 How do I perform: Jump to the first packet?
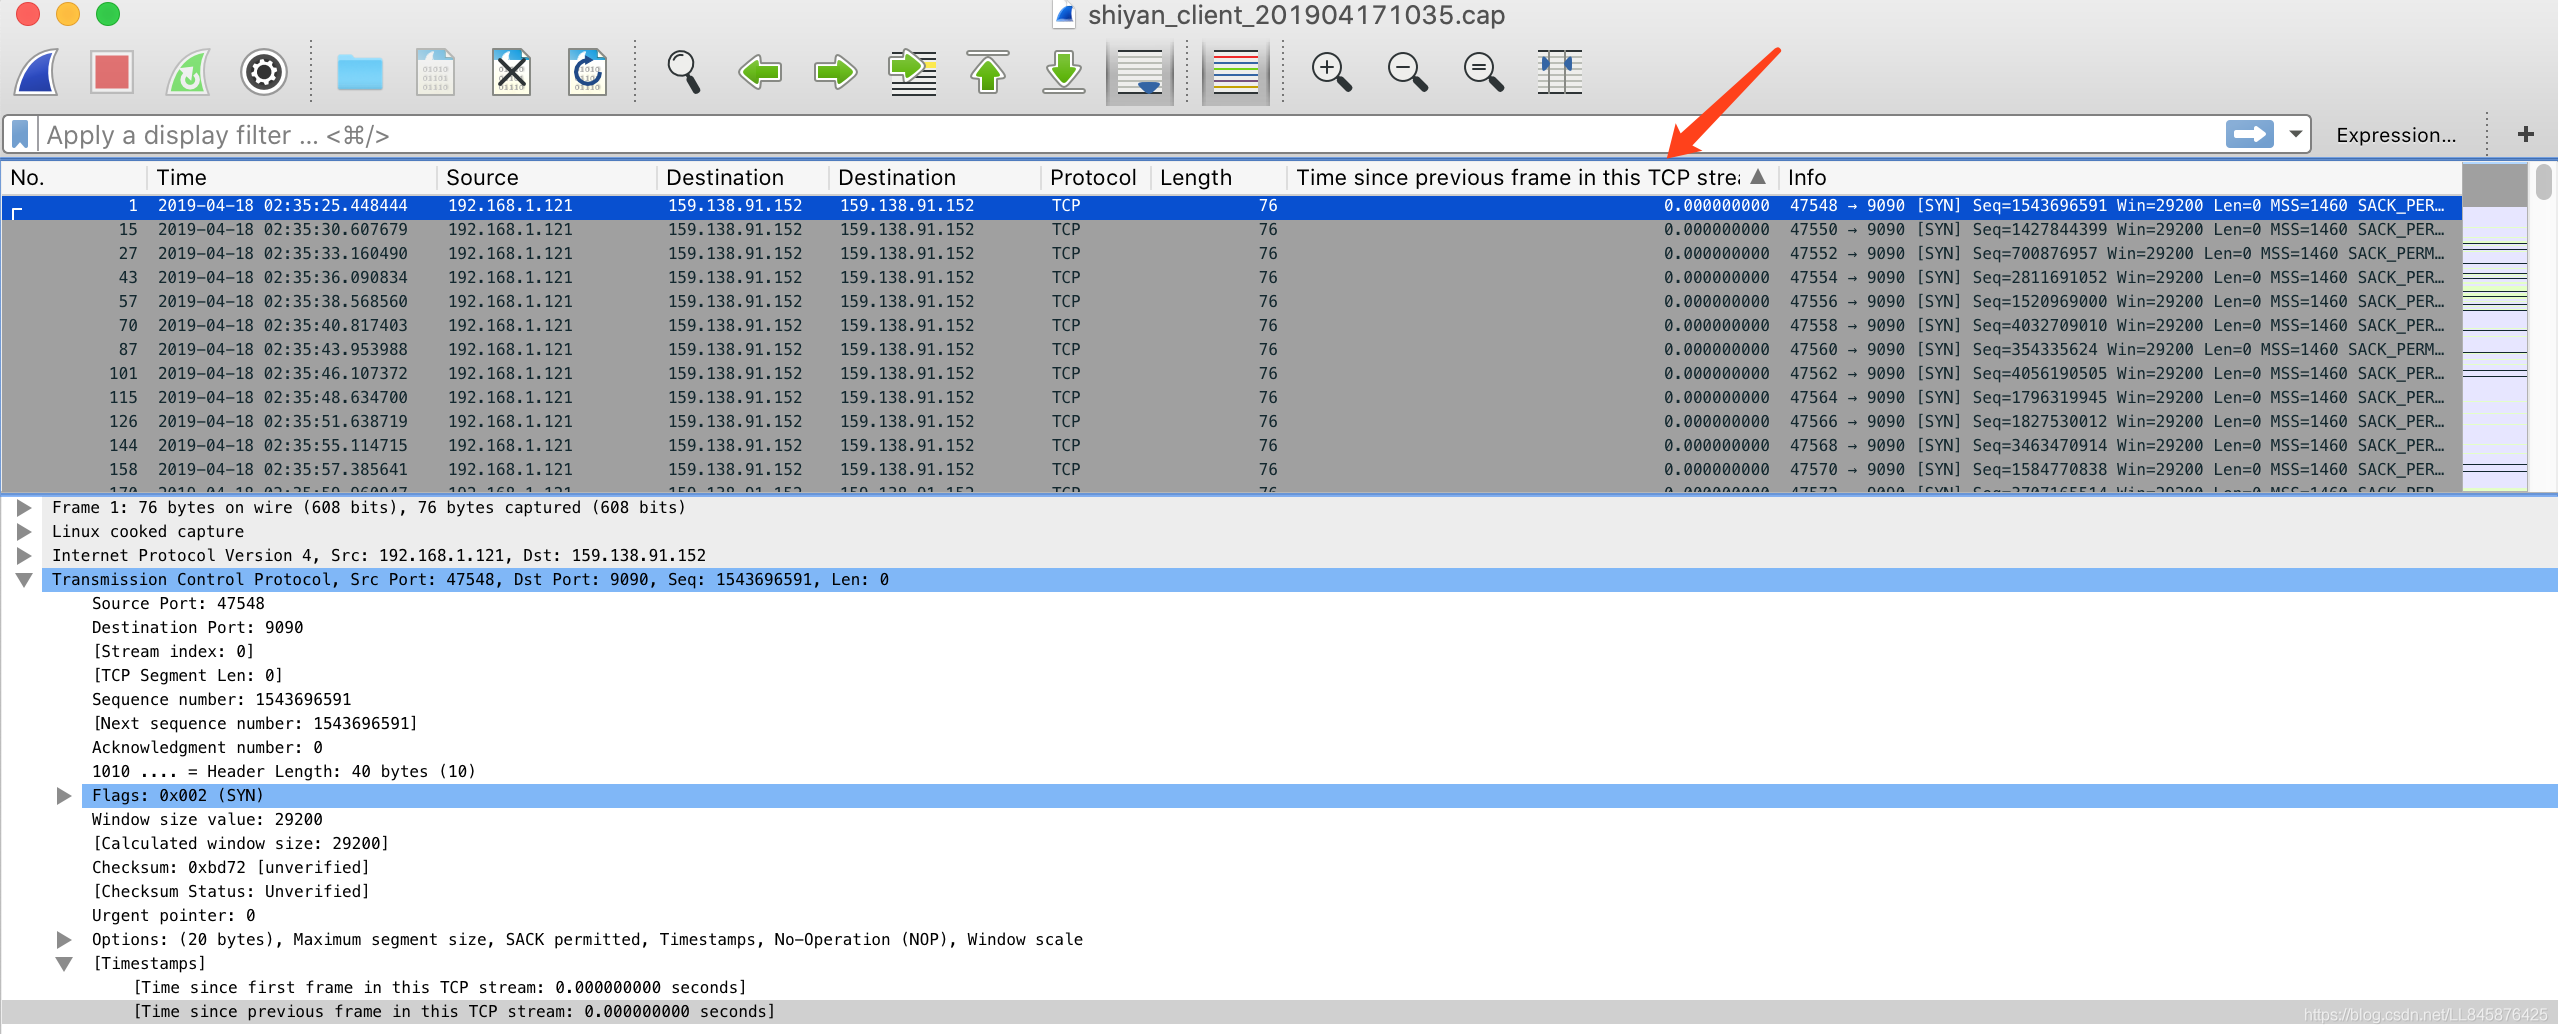click(988, 72)
